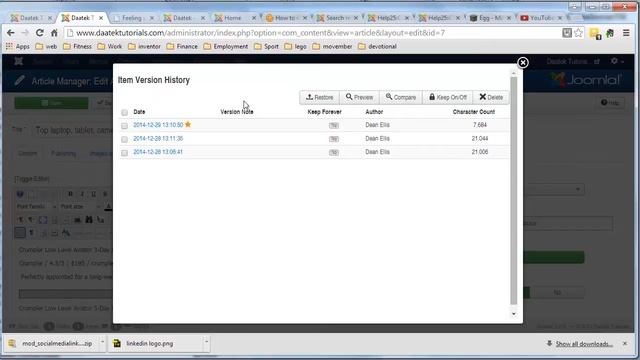Click the browser home icon
The image size is (640, 360).
[54, 33]
